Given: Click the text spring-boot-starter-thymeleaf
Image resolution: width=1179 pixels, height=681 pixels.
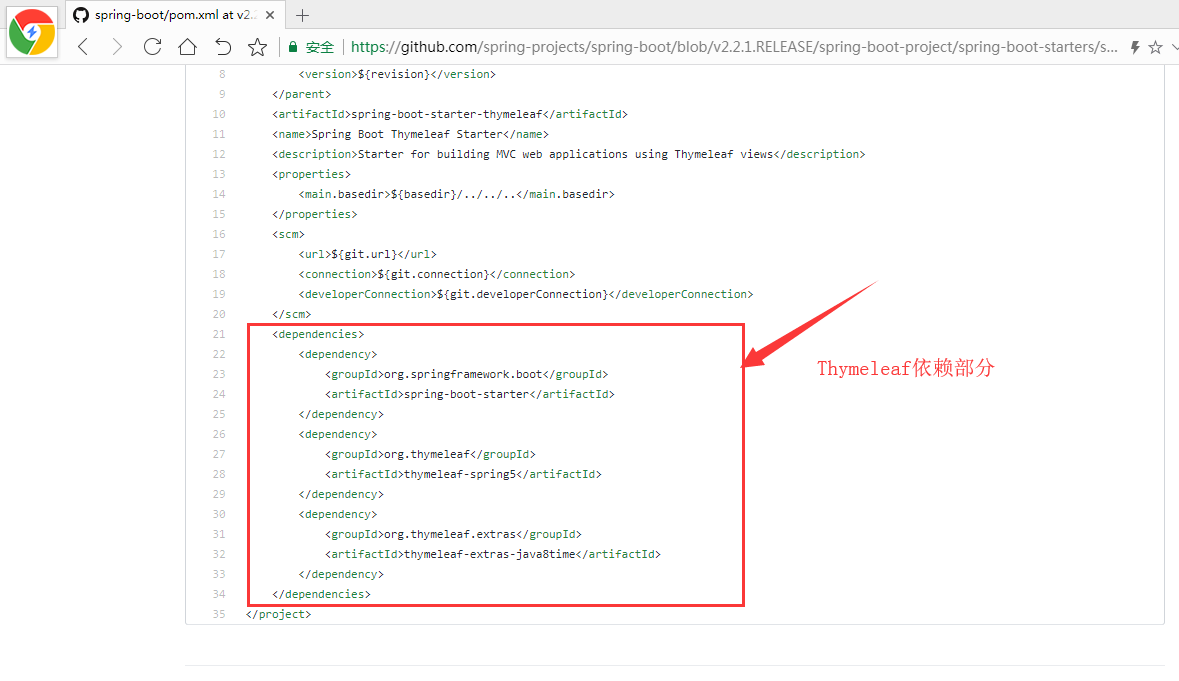Looking at the screenshot, I should 447,114.
